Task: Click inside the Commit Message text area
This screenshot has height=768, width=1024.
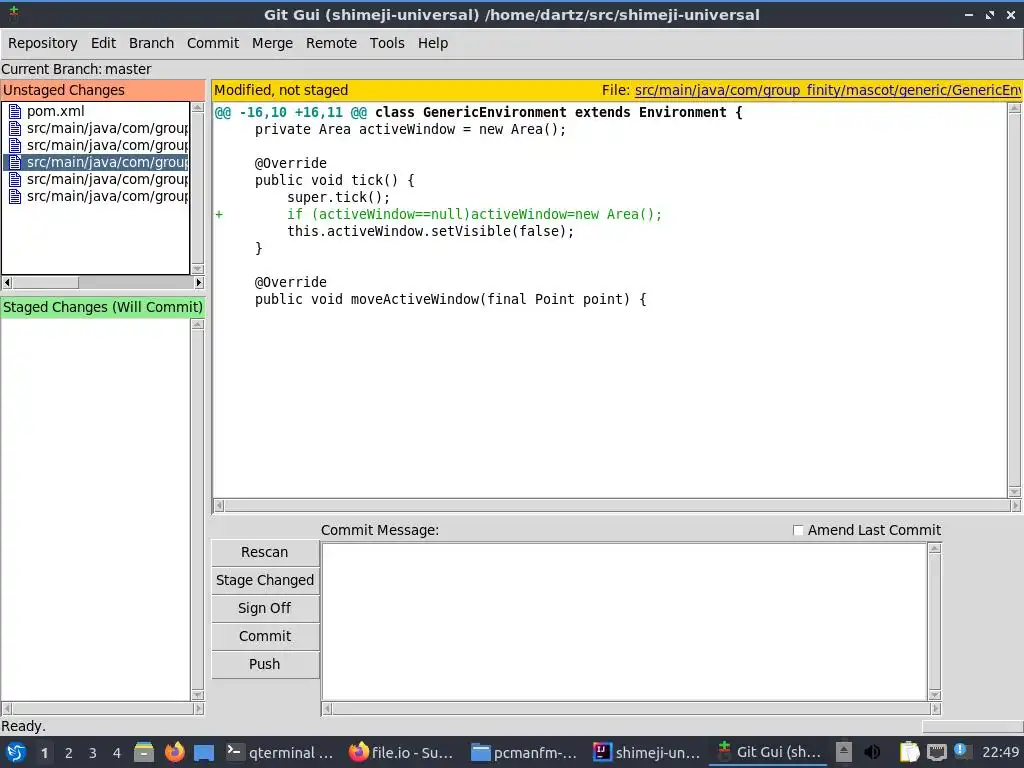Action: pos(624,622)
